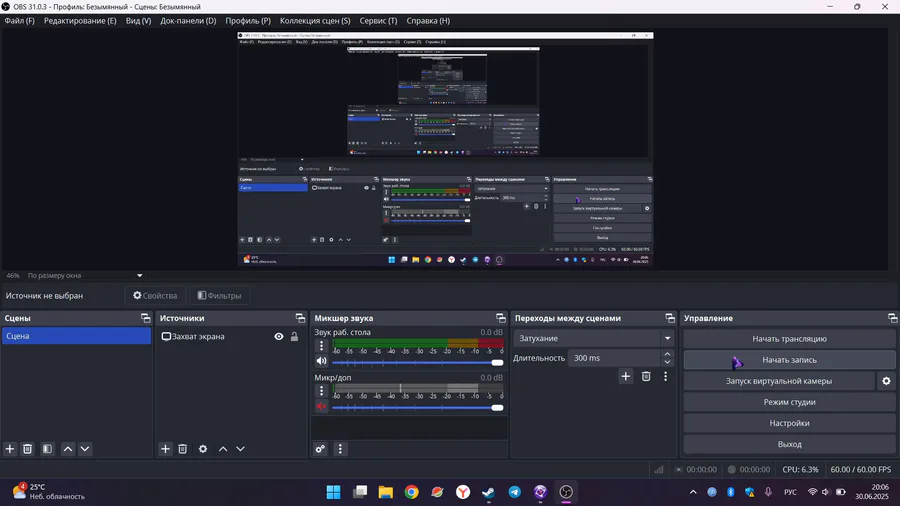The width and height of the screenshot is (900, 506).
Task: Undock the Источники panel
Action: pyautogui.click(x=300, y=318)
